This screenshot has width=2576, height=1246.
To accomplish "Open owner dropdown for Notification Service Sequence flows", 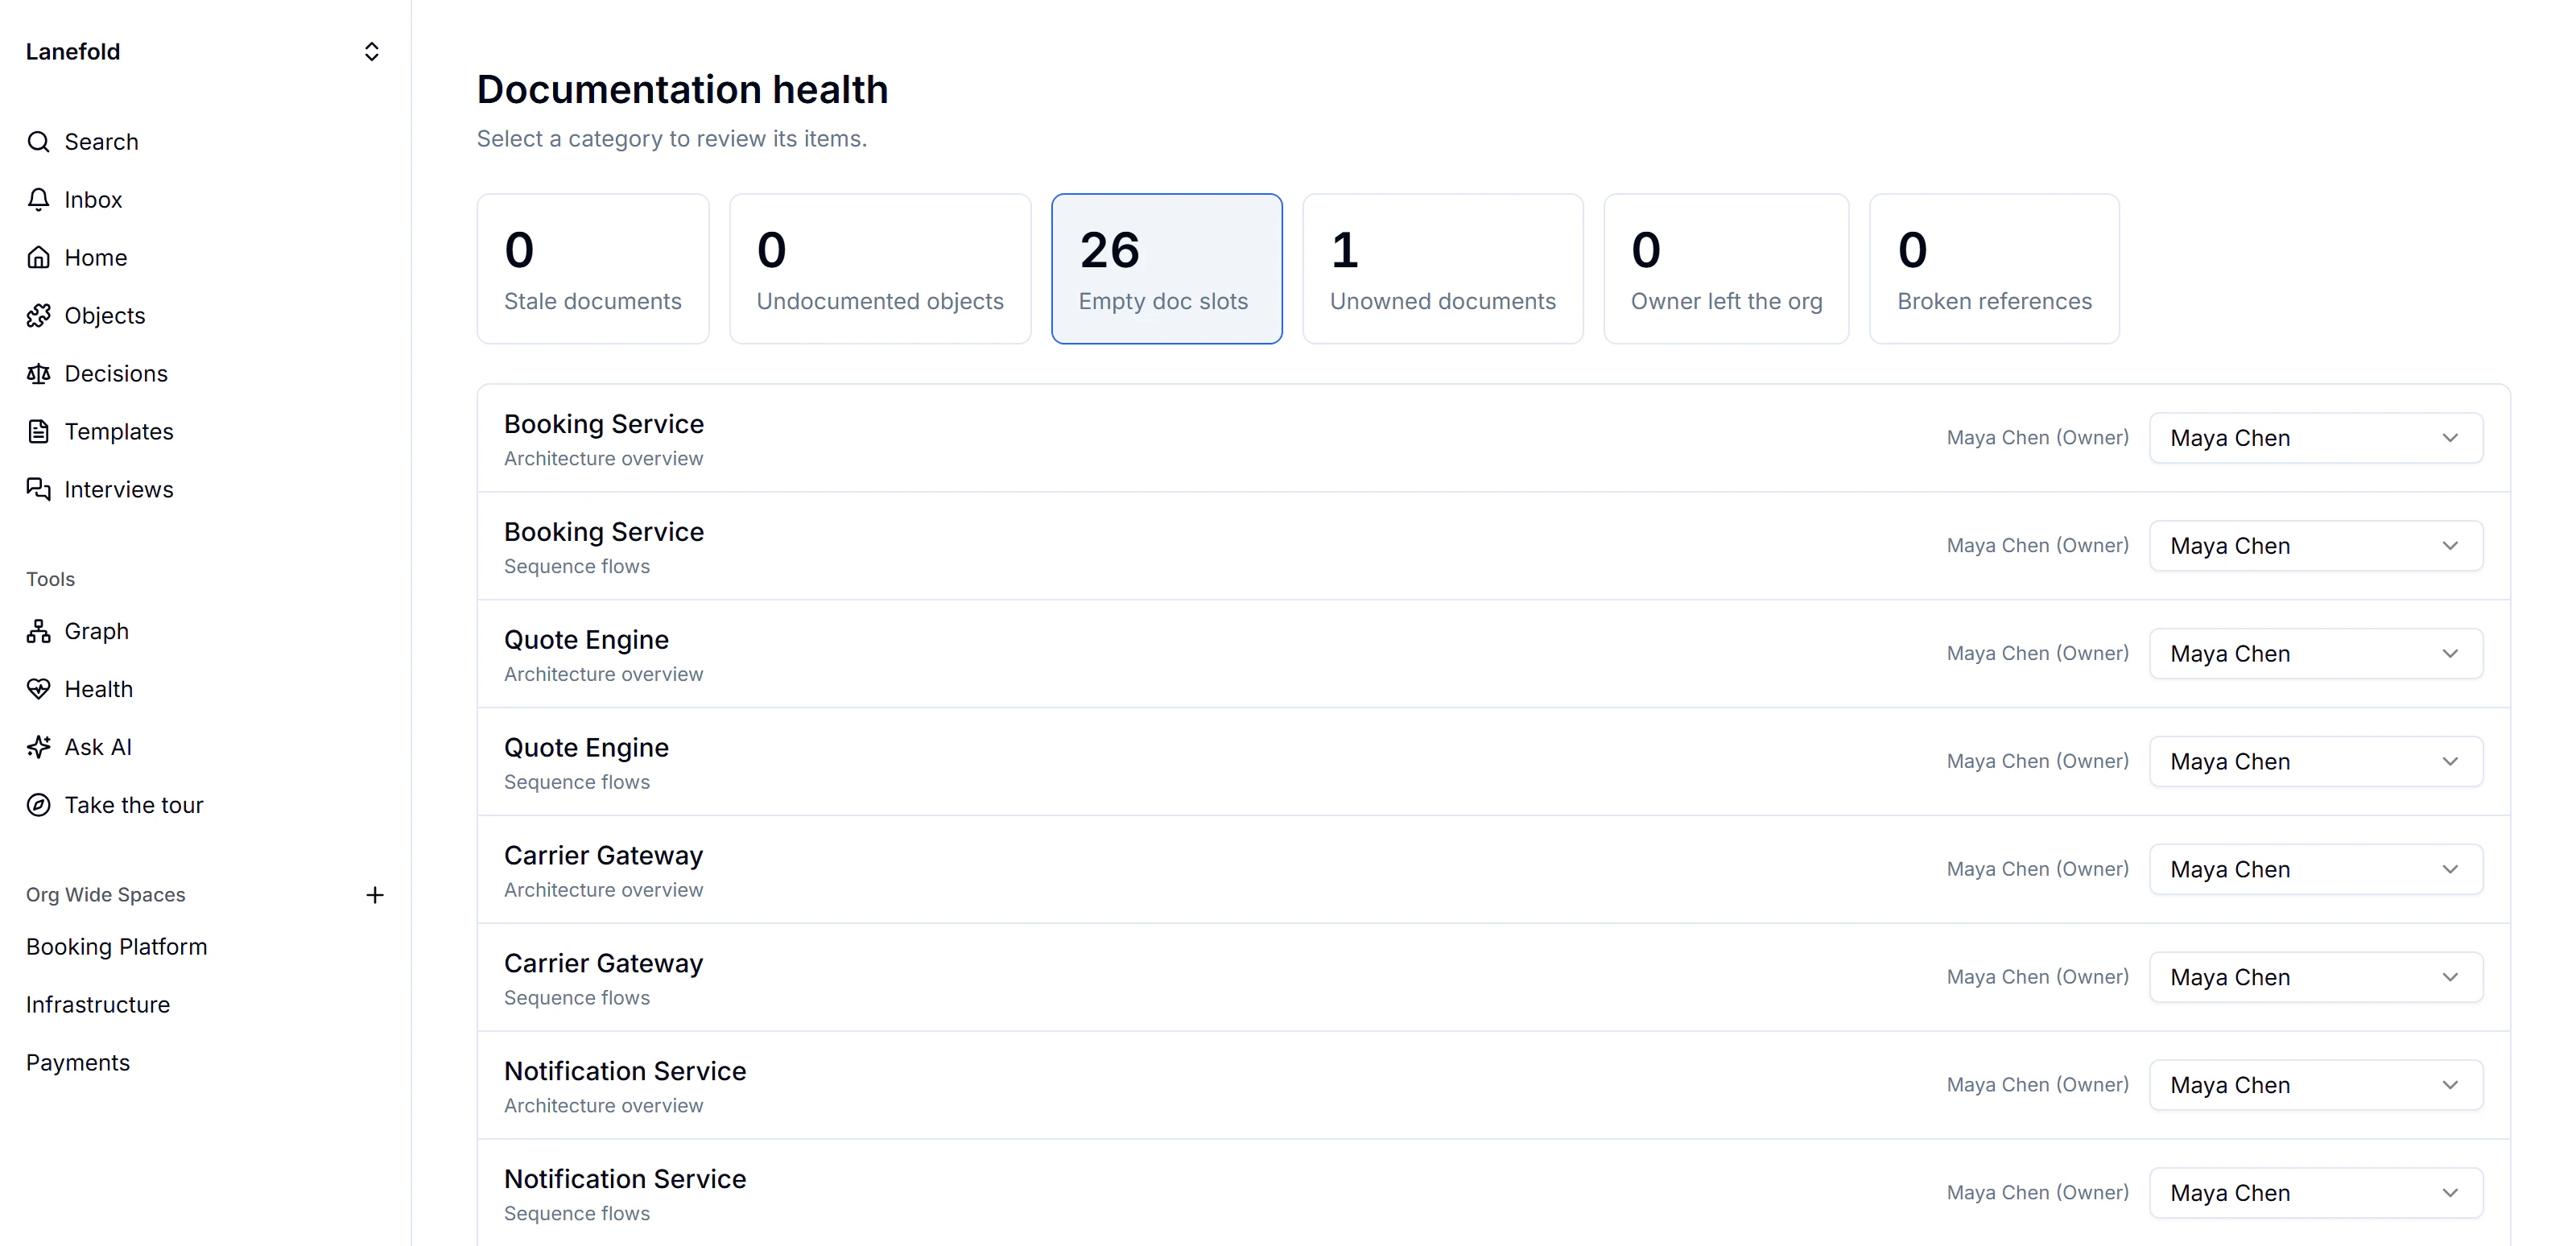I will click(2316, 1194).
